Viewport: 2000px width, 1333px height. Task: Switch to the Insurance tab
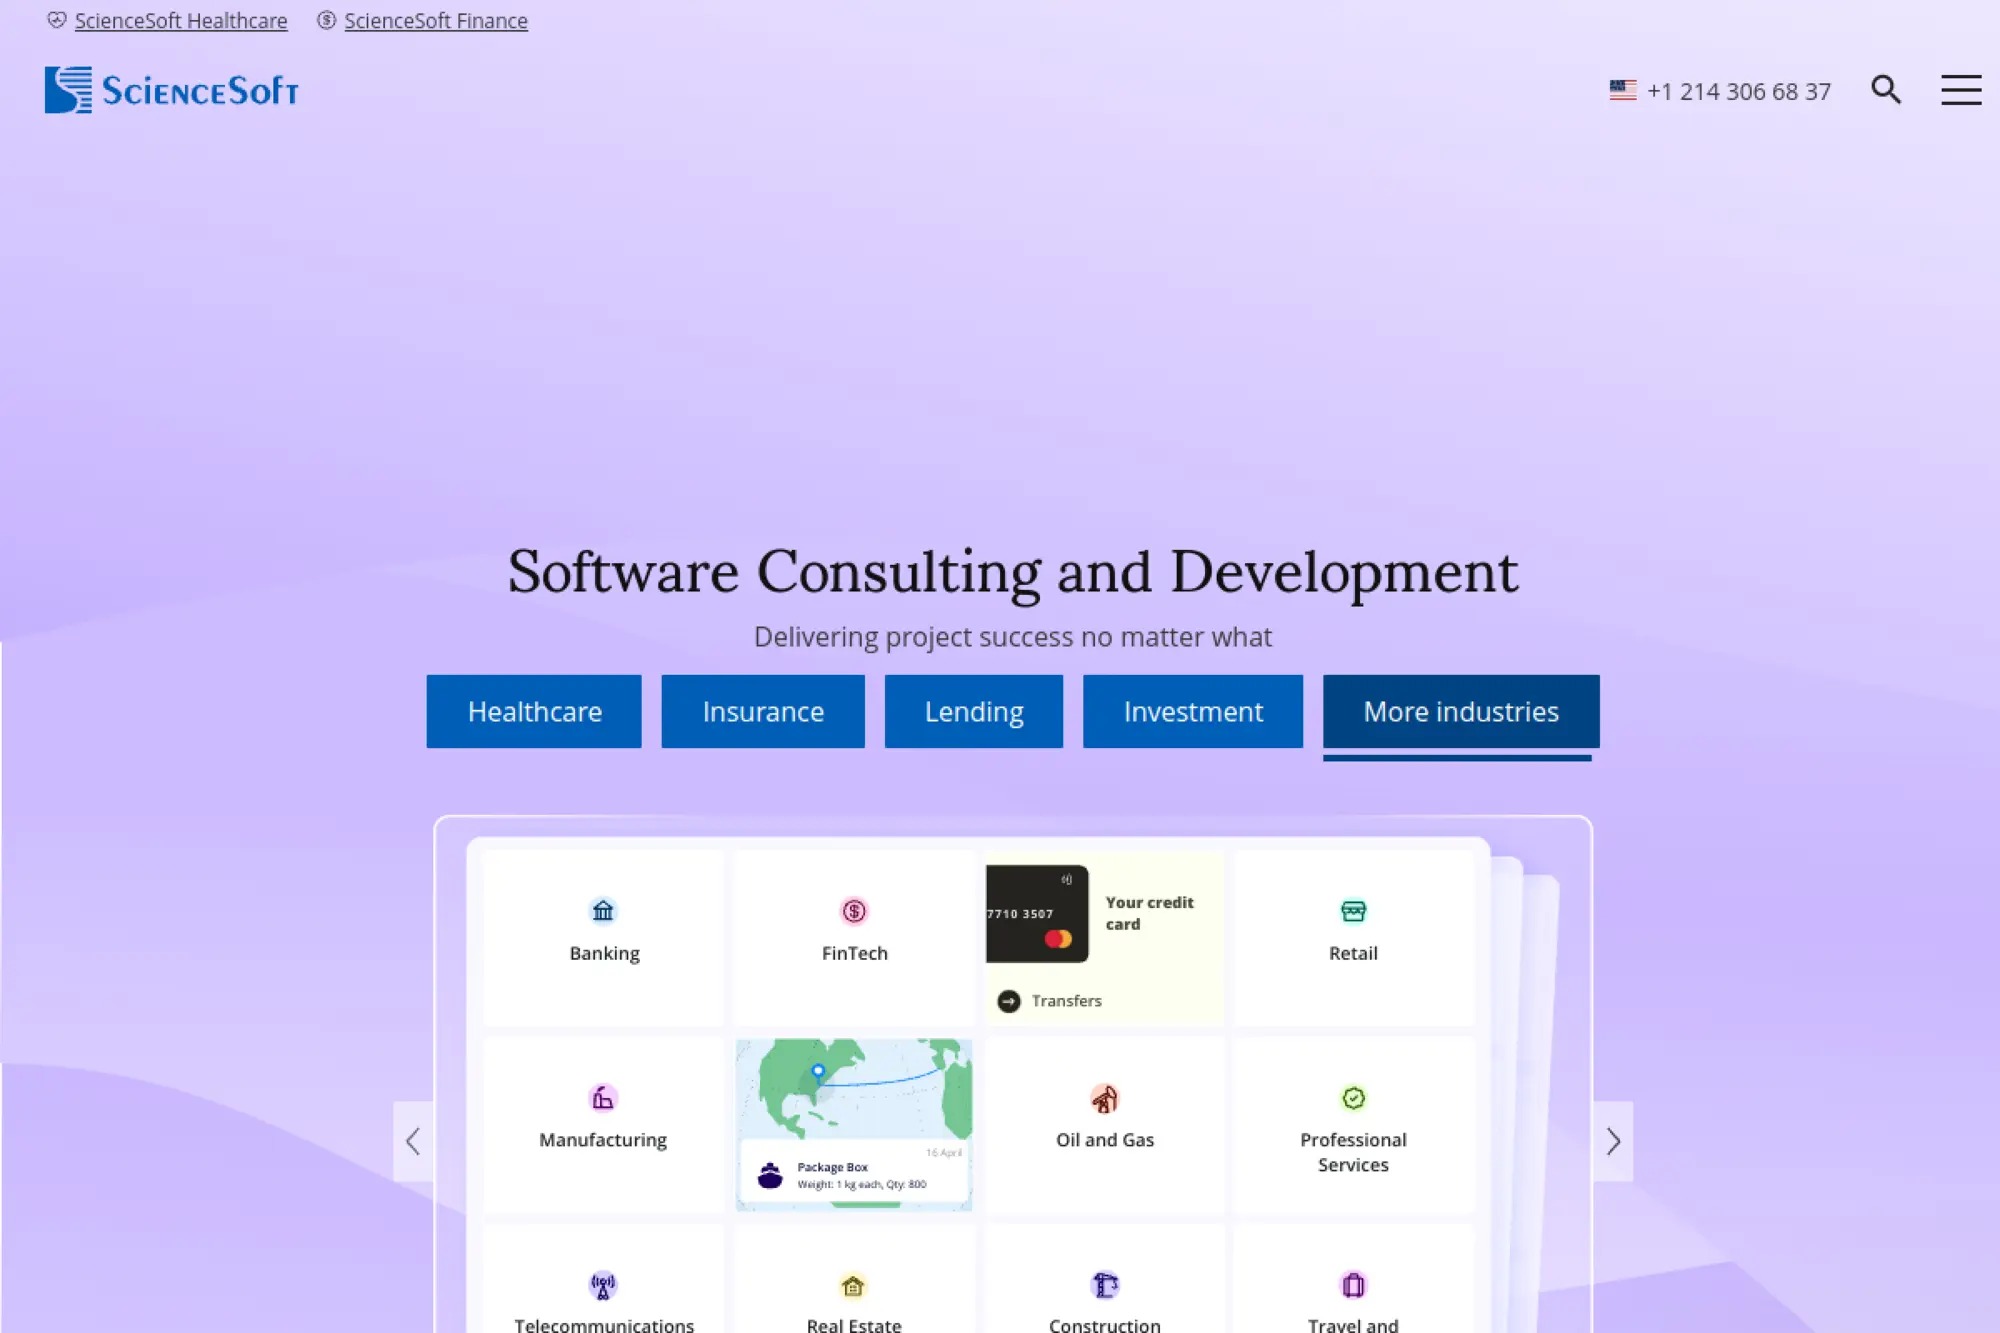pos(762,711)
